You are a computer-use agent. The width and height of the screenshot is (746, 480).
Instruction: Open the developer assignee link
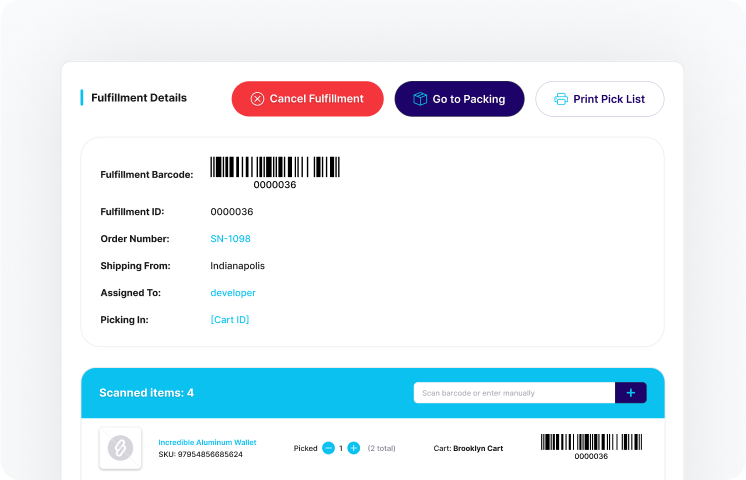pos(233,293)
